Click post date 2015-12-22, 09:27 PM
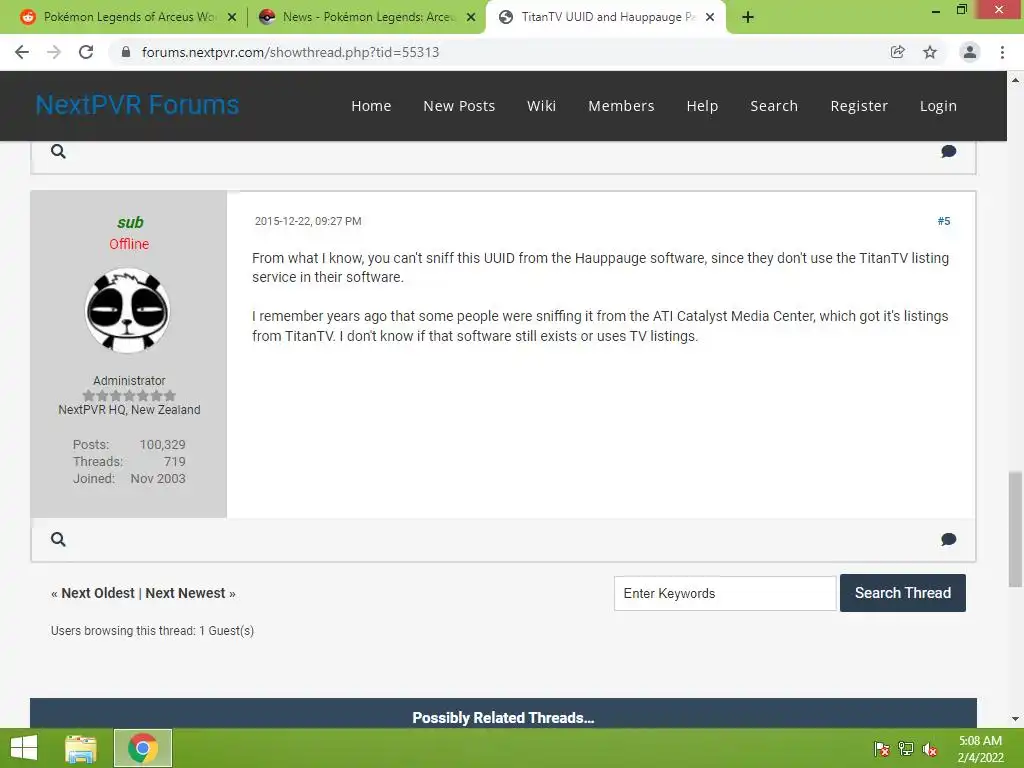 [x=308, y=221]
